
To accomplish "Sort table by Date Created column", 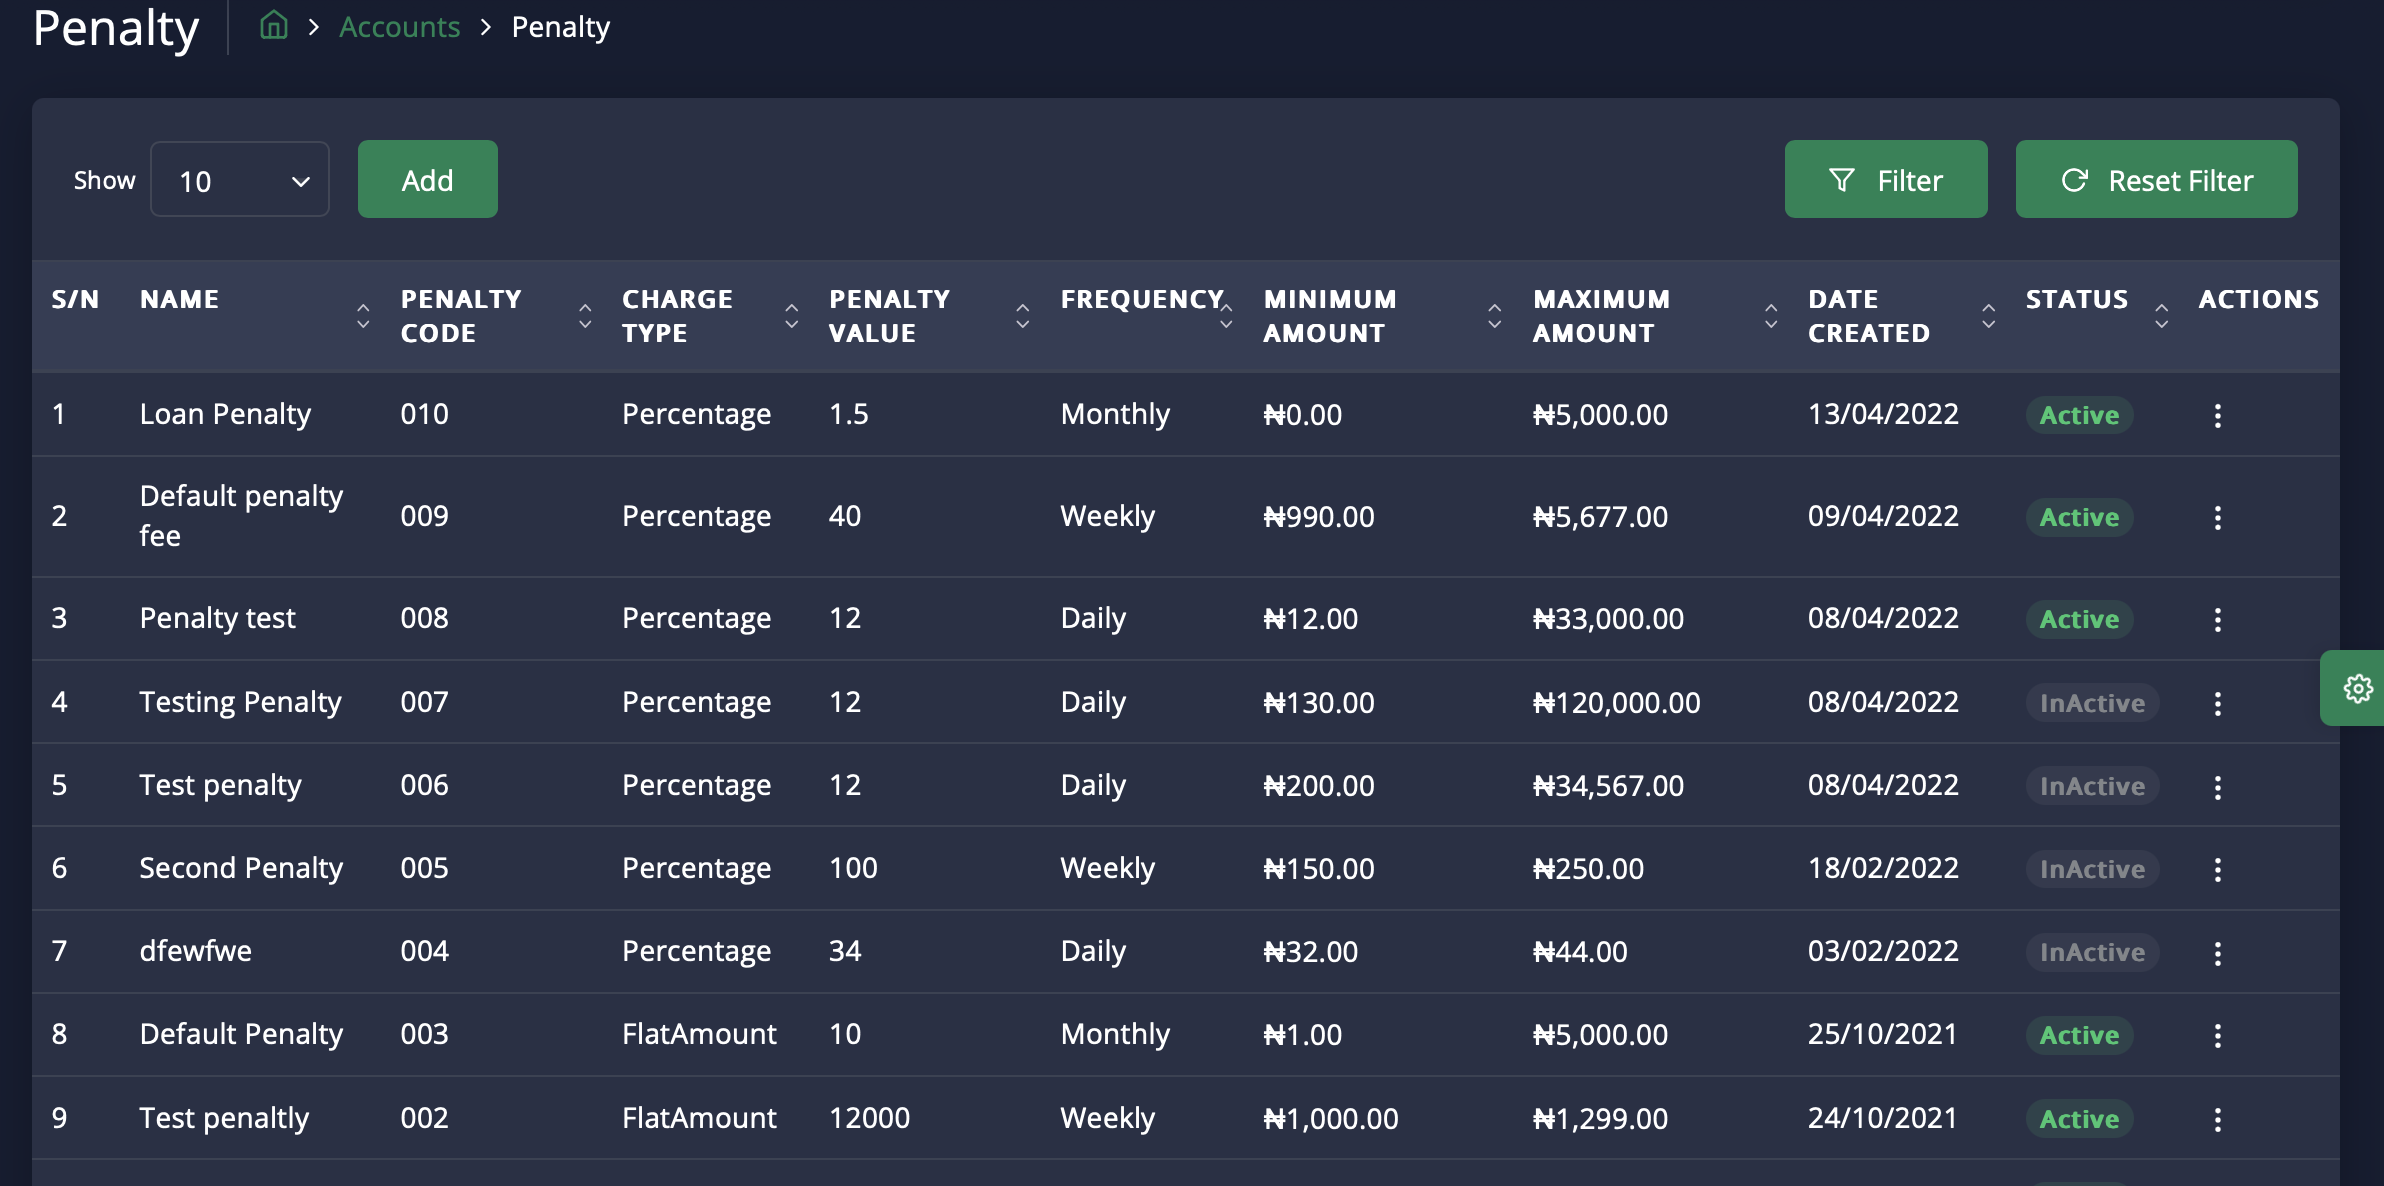I will click(x=1988, y=316).
